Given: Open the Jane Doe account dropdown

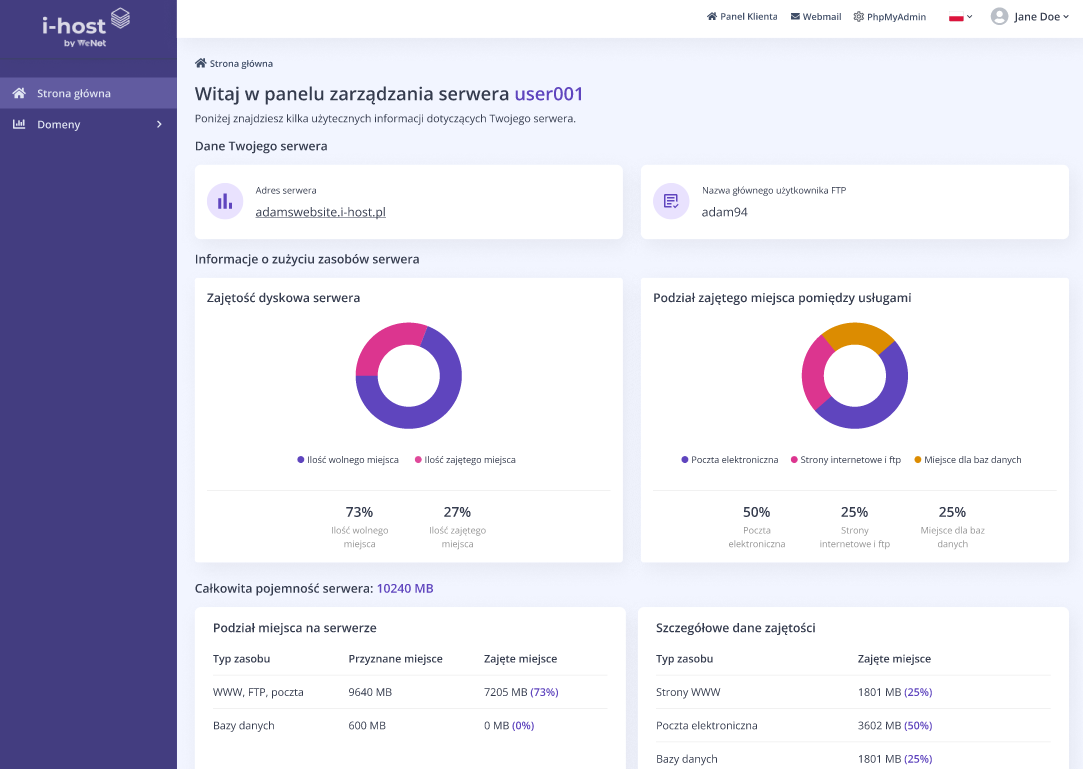Looking at the screenshot, I should point(1031,16).
